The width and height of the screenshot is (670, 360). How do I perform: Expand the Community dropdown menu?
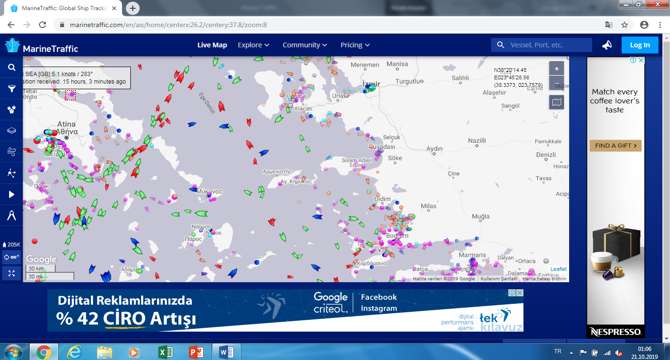(305, 45)
